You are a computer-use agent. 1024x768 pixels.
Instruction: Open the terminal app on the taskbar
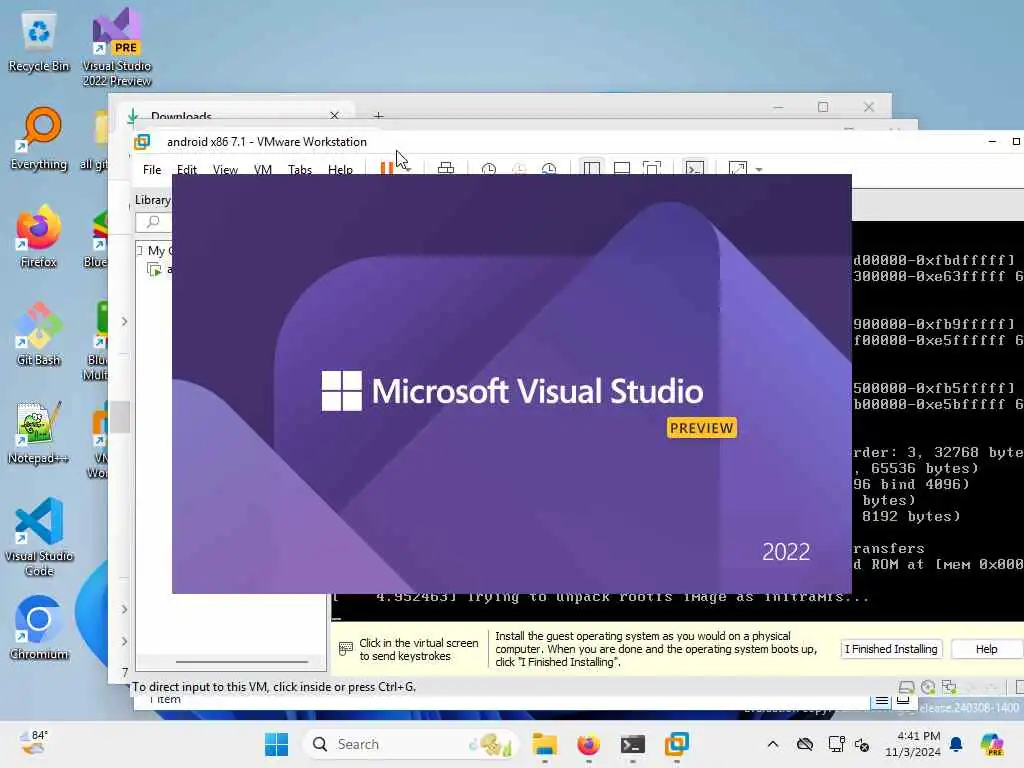[x=633, y=744]
